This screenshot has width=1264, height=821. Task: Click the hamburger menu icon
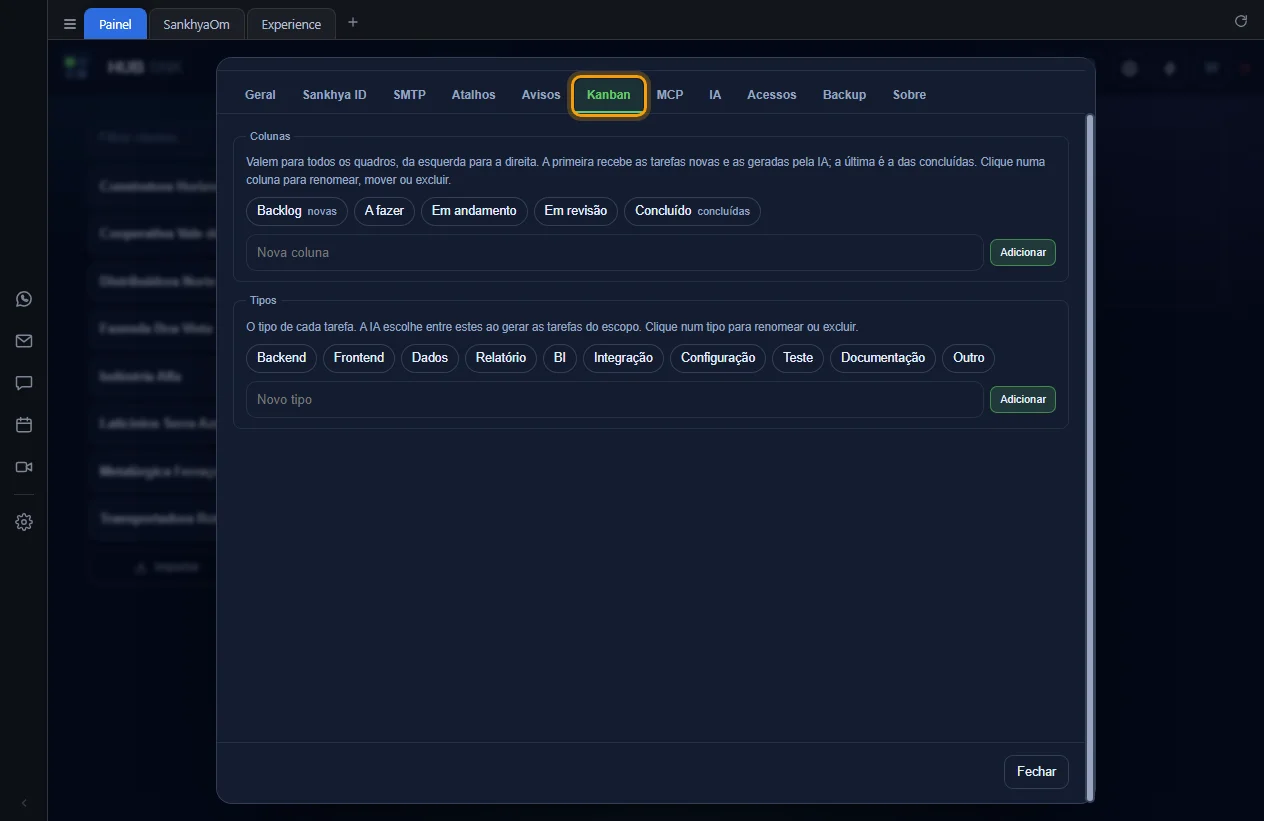[70, 24]
